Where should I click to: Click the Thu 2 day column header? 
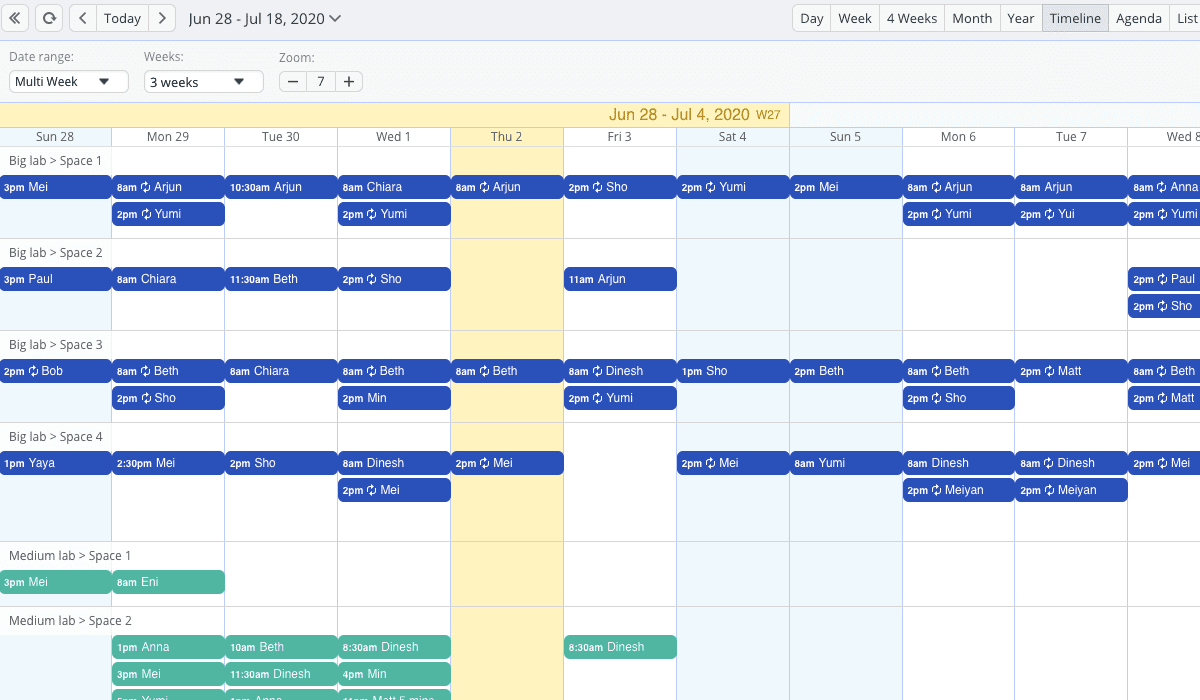(506, 137)
